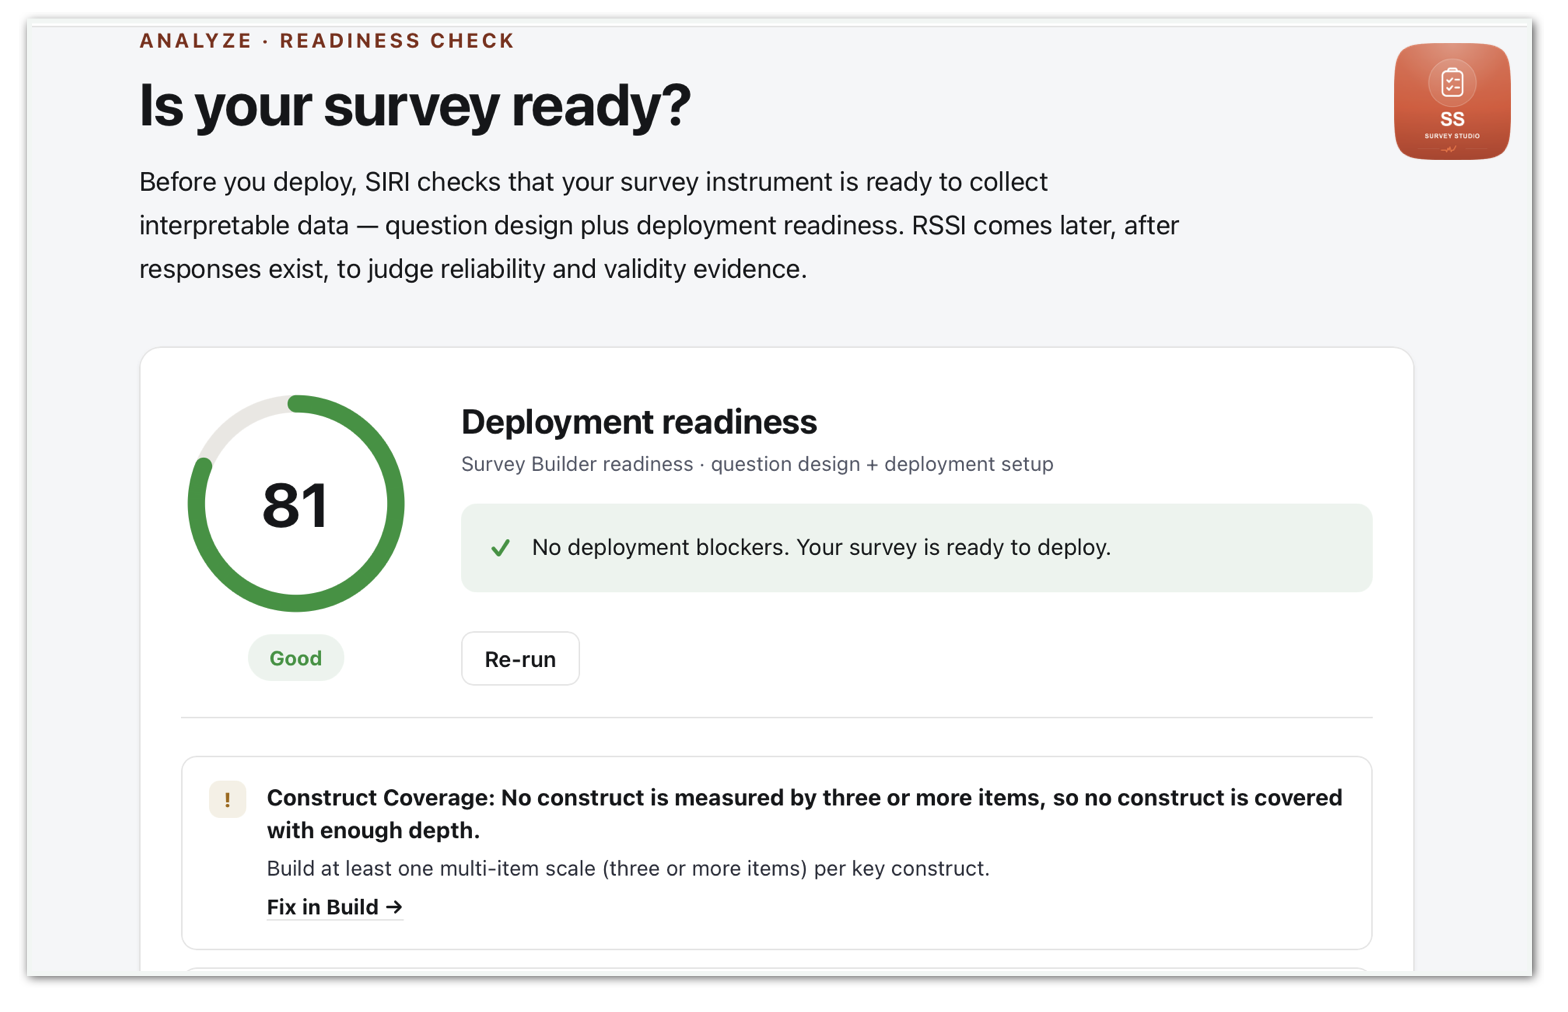Screen dimensions: 1568x1012
Task: Click the score 81 readiness gauge
Action: point(296,504)
